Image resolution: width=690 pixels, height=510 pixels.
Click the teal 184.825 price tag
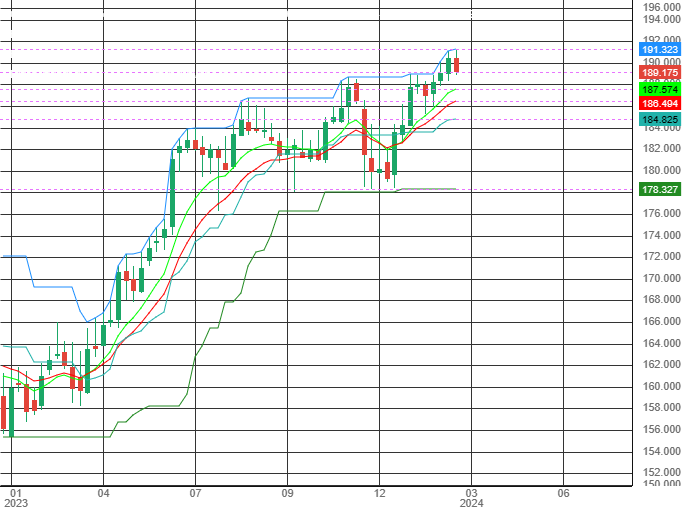[x=660, y=120]
